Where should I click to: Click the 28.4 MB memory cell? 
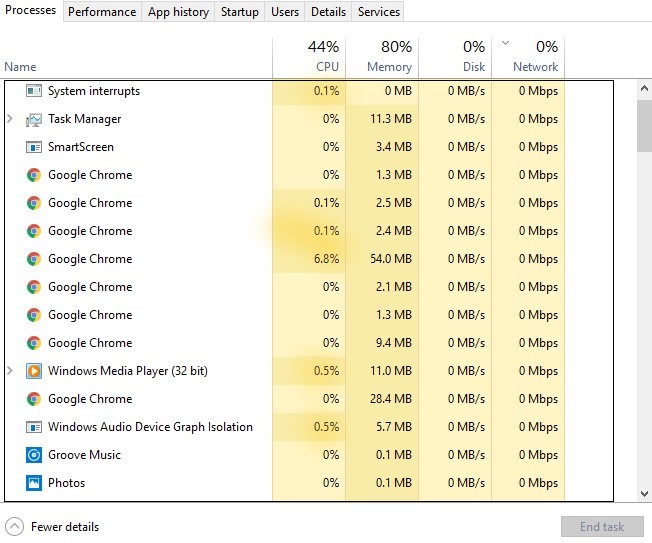pyautogui.click(x=382, y=399)
